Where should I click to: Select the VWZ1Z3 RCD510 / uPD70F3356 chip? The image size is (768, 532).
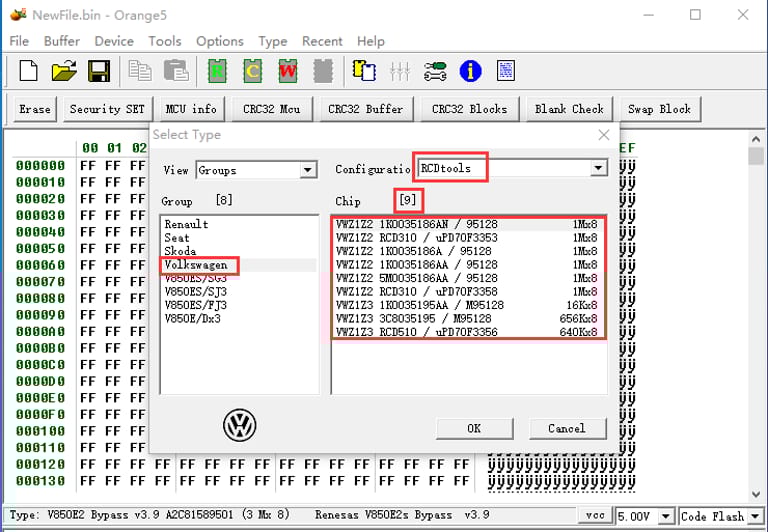468,332
